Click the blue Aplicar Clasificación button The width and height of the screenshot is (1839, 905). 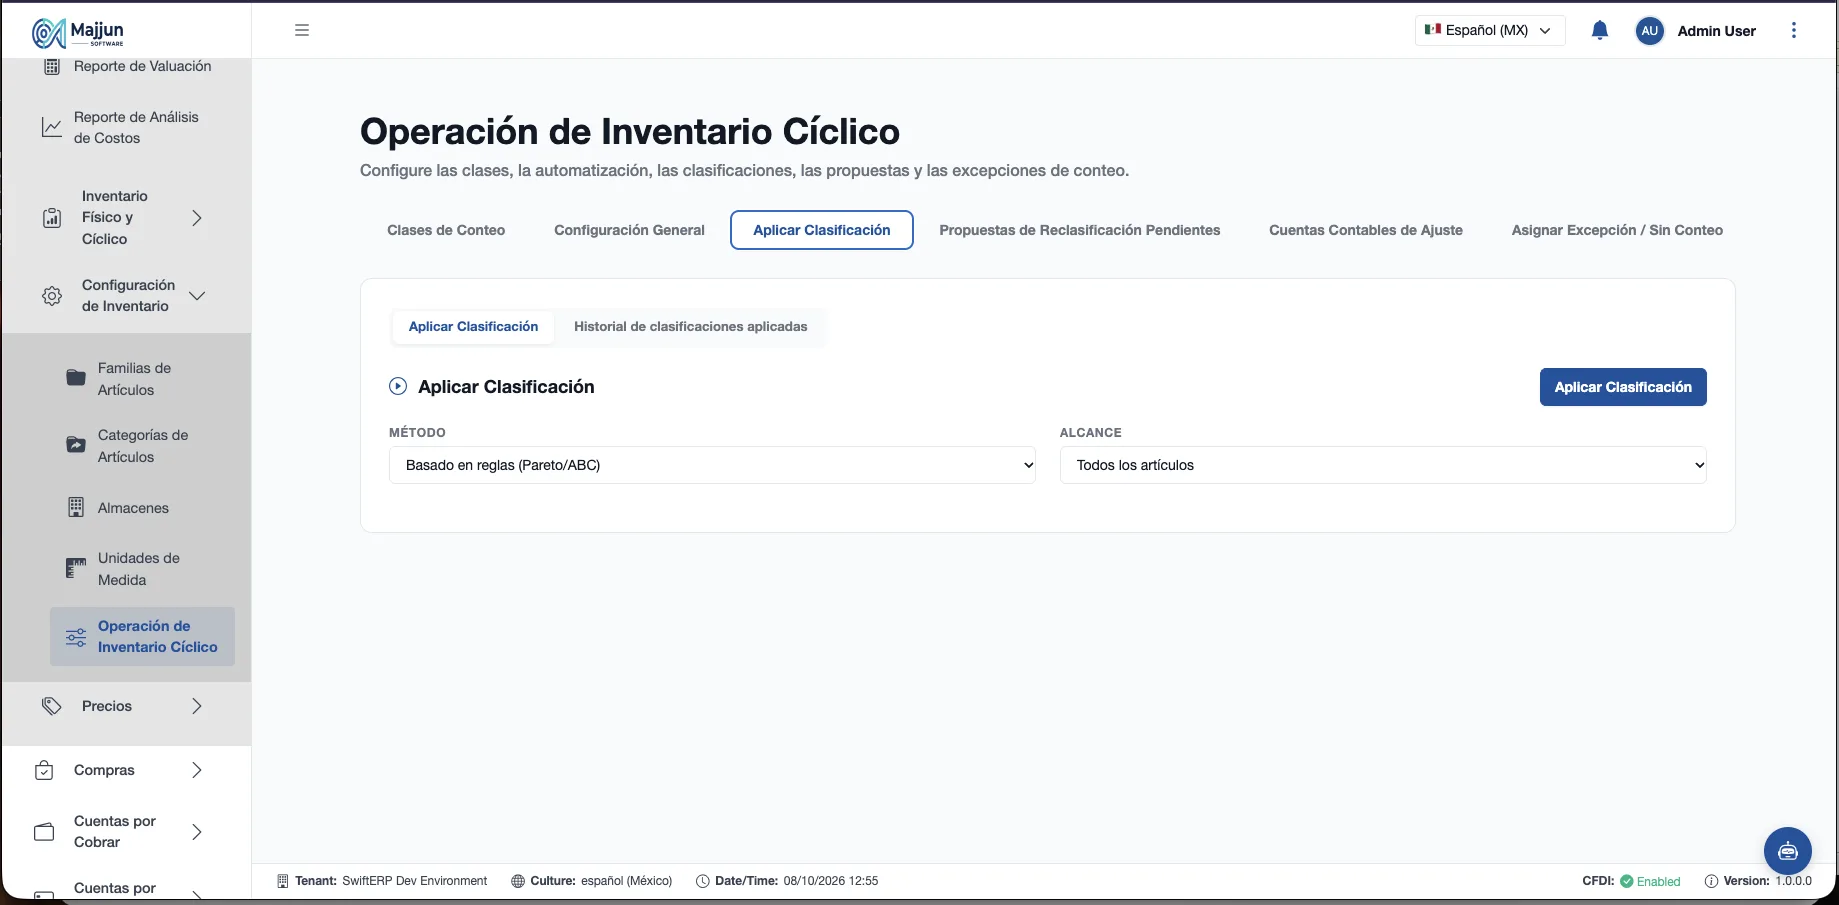coord(1623,387)
